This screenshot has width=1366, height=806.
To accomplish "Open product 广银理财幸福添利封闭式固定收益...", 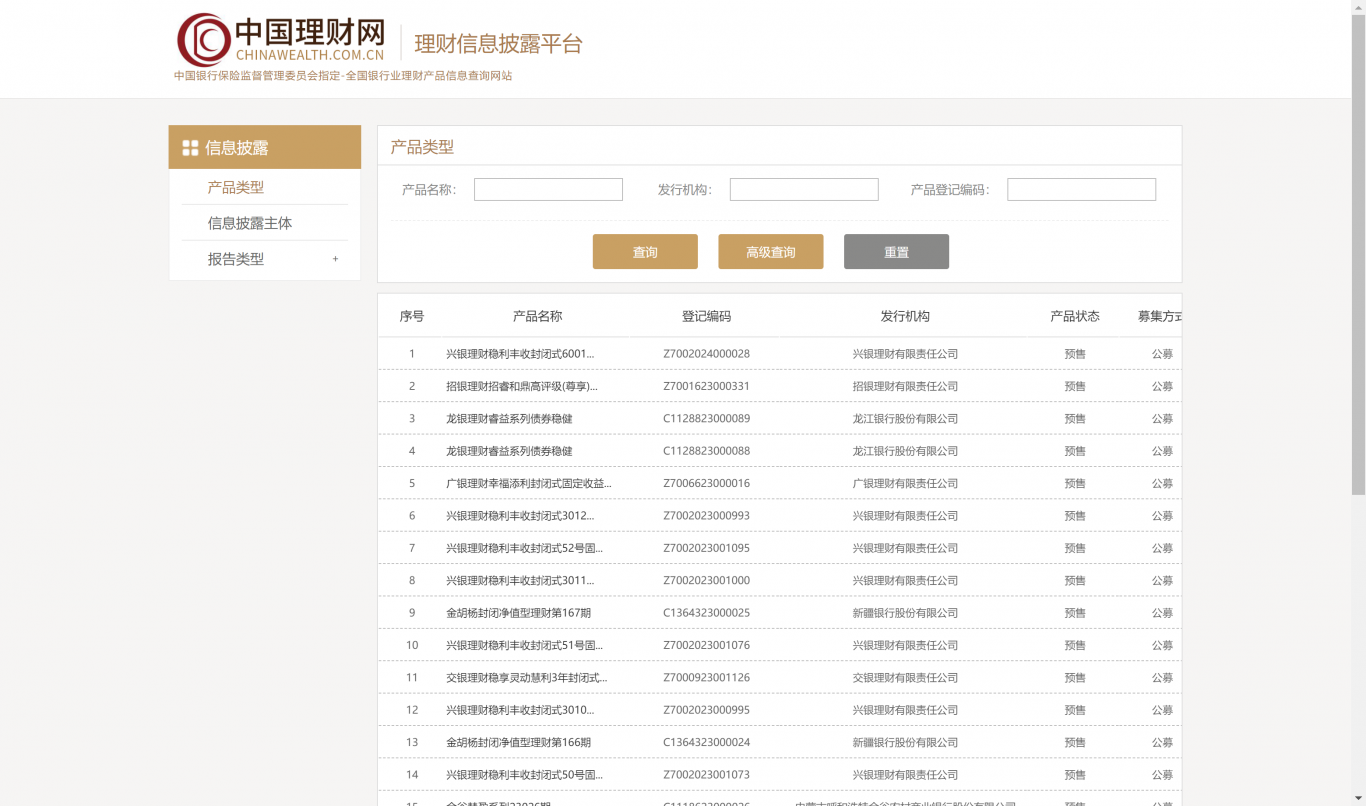I will click(529, 483).
